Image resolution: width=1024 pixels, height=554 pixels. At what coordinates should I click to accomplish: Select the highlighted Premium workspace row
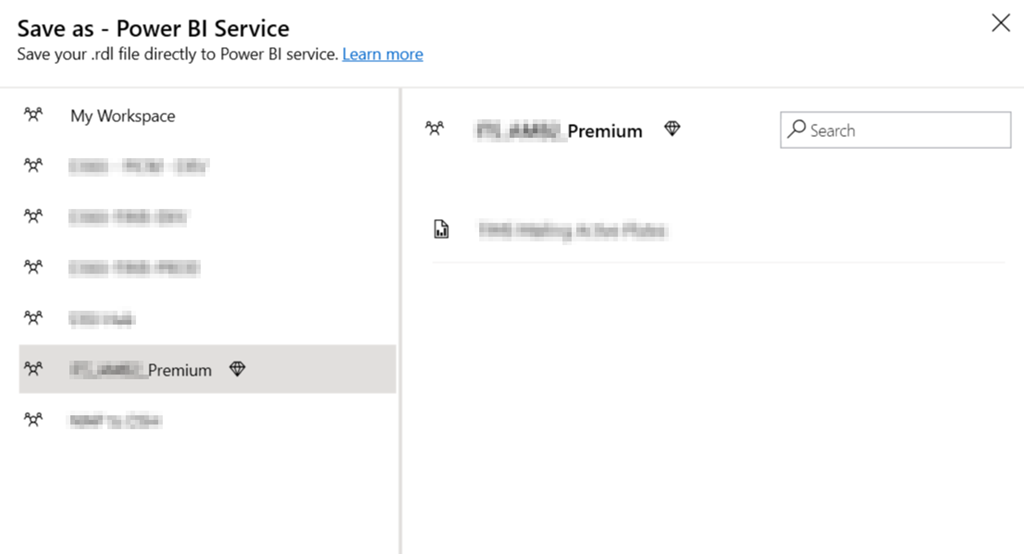[x=207, y=369]
